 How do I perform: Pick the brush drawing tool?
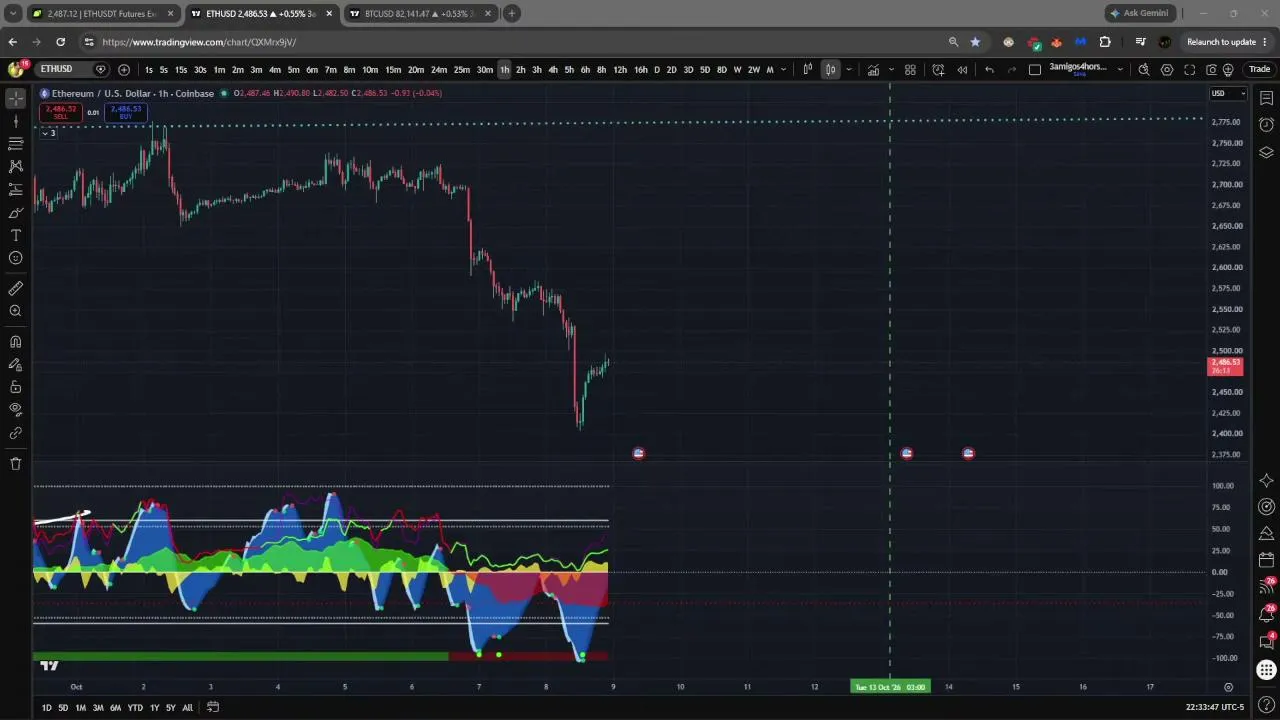pos(16,213)
